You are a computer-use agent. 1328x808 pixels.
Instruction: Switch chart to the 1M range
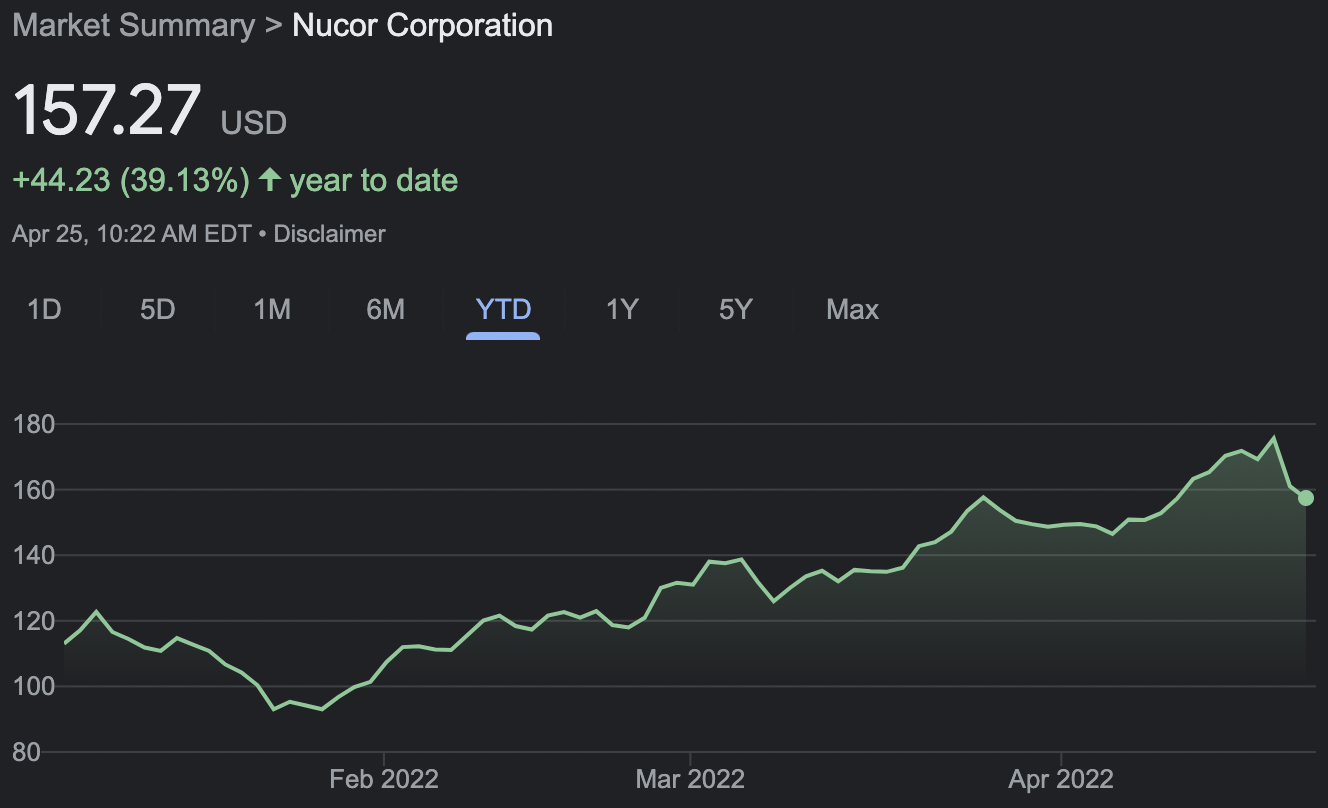click(272, 310)
